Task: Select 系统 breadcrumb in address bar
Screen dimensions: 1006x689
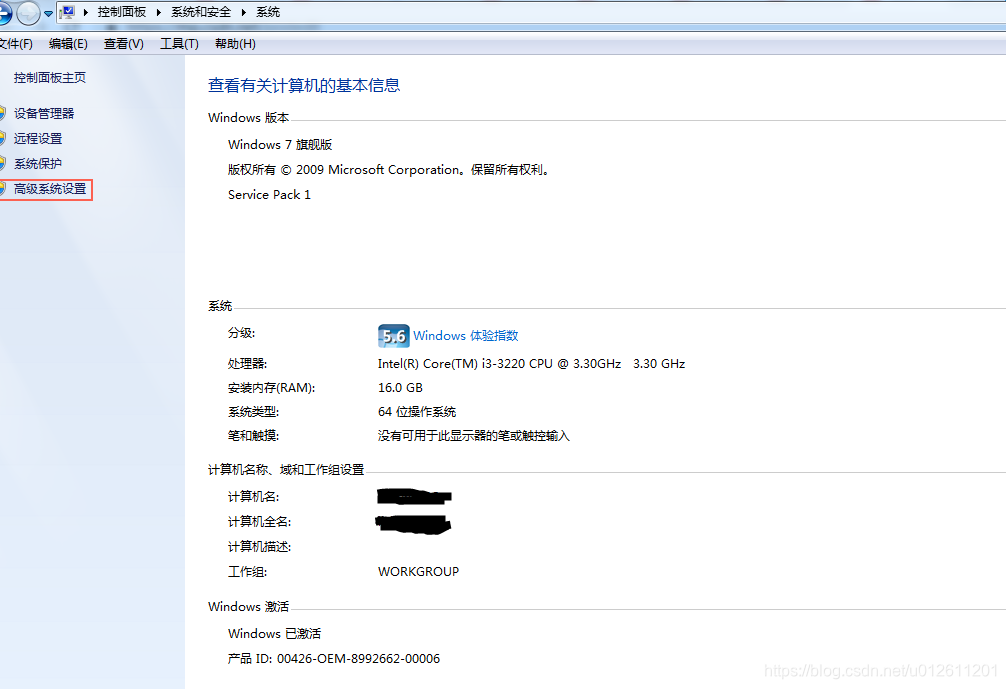Action: click(268, 12)
